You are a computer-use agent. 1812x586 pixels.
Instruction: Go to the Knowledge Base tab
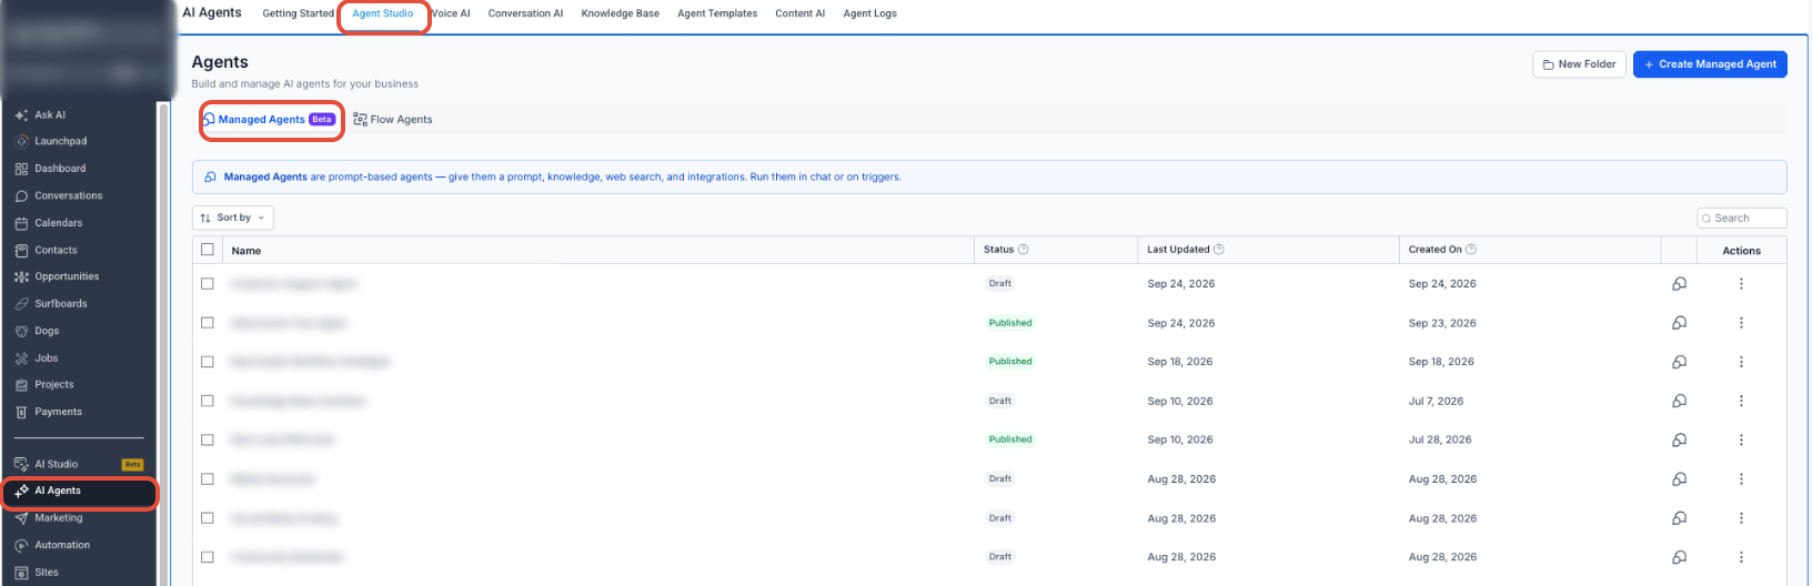pyautogui.click(x=620, y=14)
